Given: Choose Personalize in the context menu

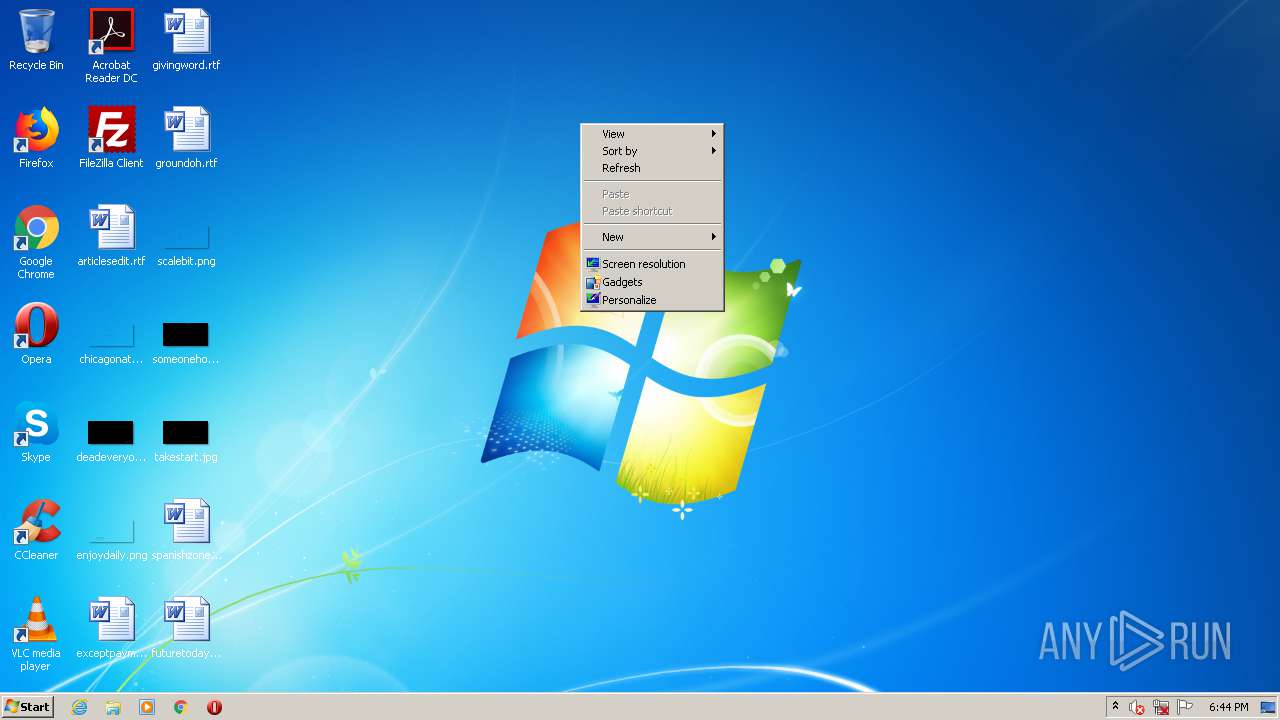Looking at the screenshot, I should pyautogui.click(x=652, y=300).
